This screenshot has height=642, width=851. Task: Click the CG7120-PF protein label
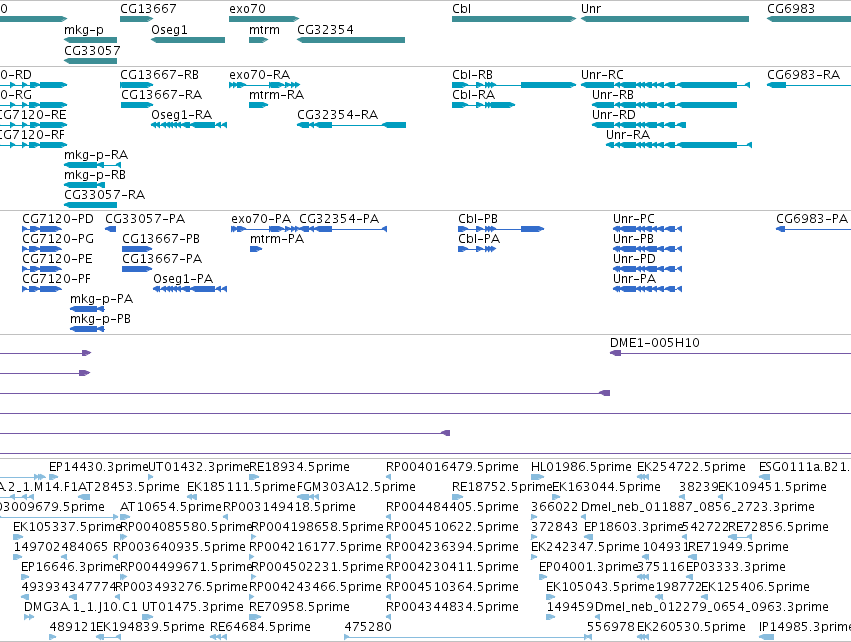click(56, 279)
